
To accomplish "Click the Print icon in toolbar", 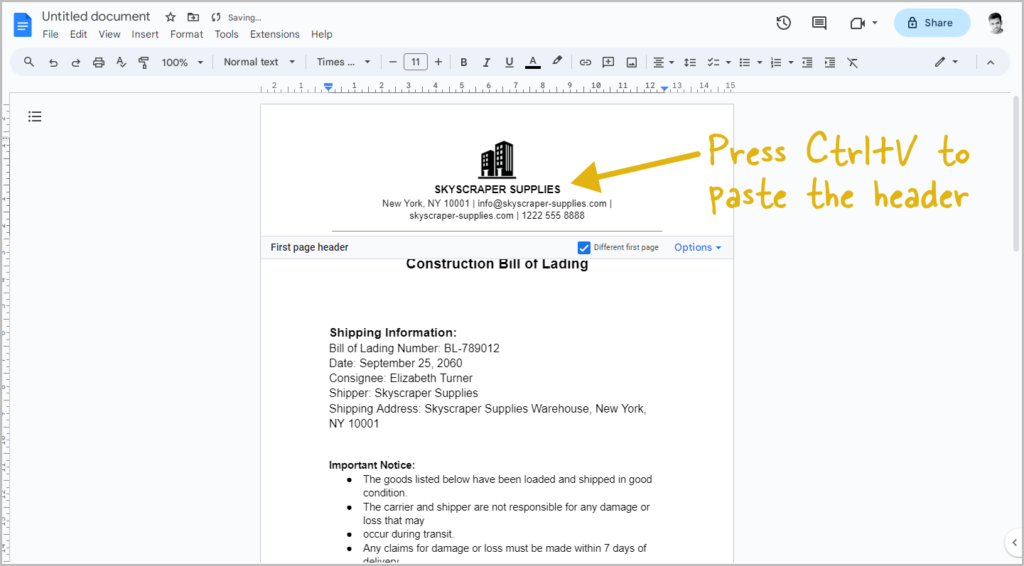I will [x=98, y=62].
